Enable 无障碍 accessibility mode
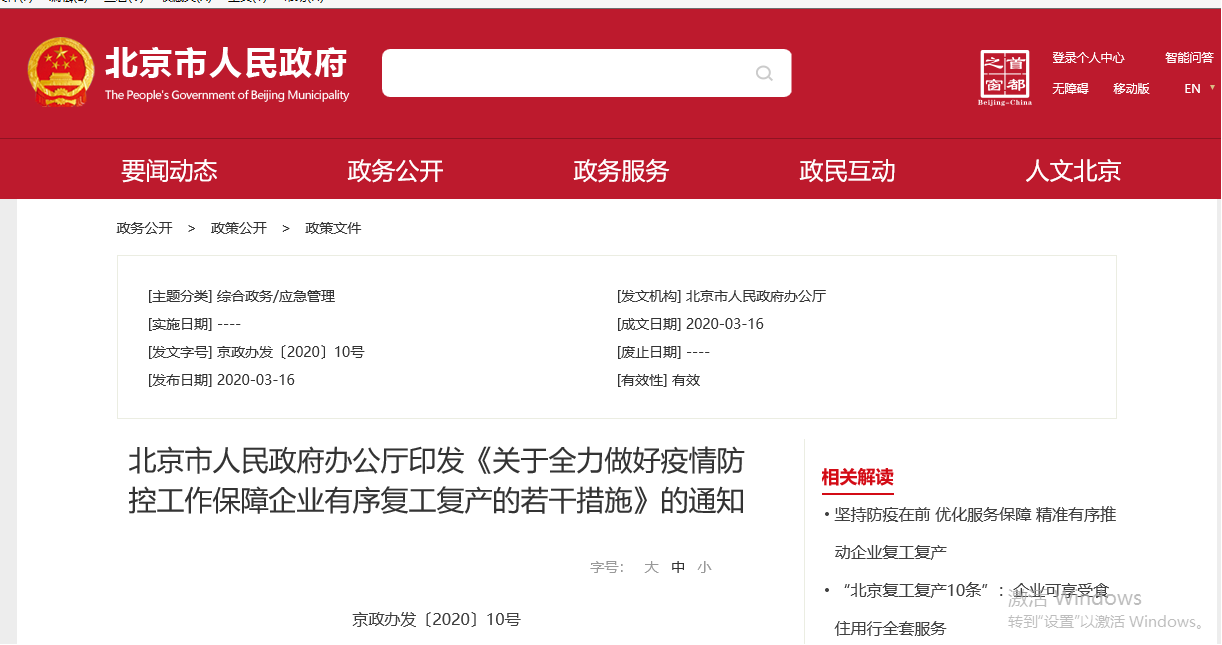Viewport: 1222px width, 645px height. [1070, 89]
